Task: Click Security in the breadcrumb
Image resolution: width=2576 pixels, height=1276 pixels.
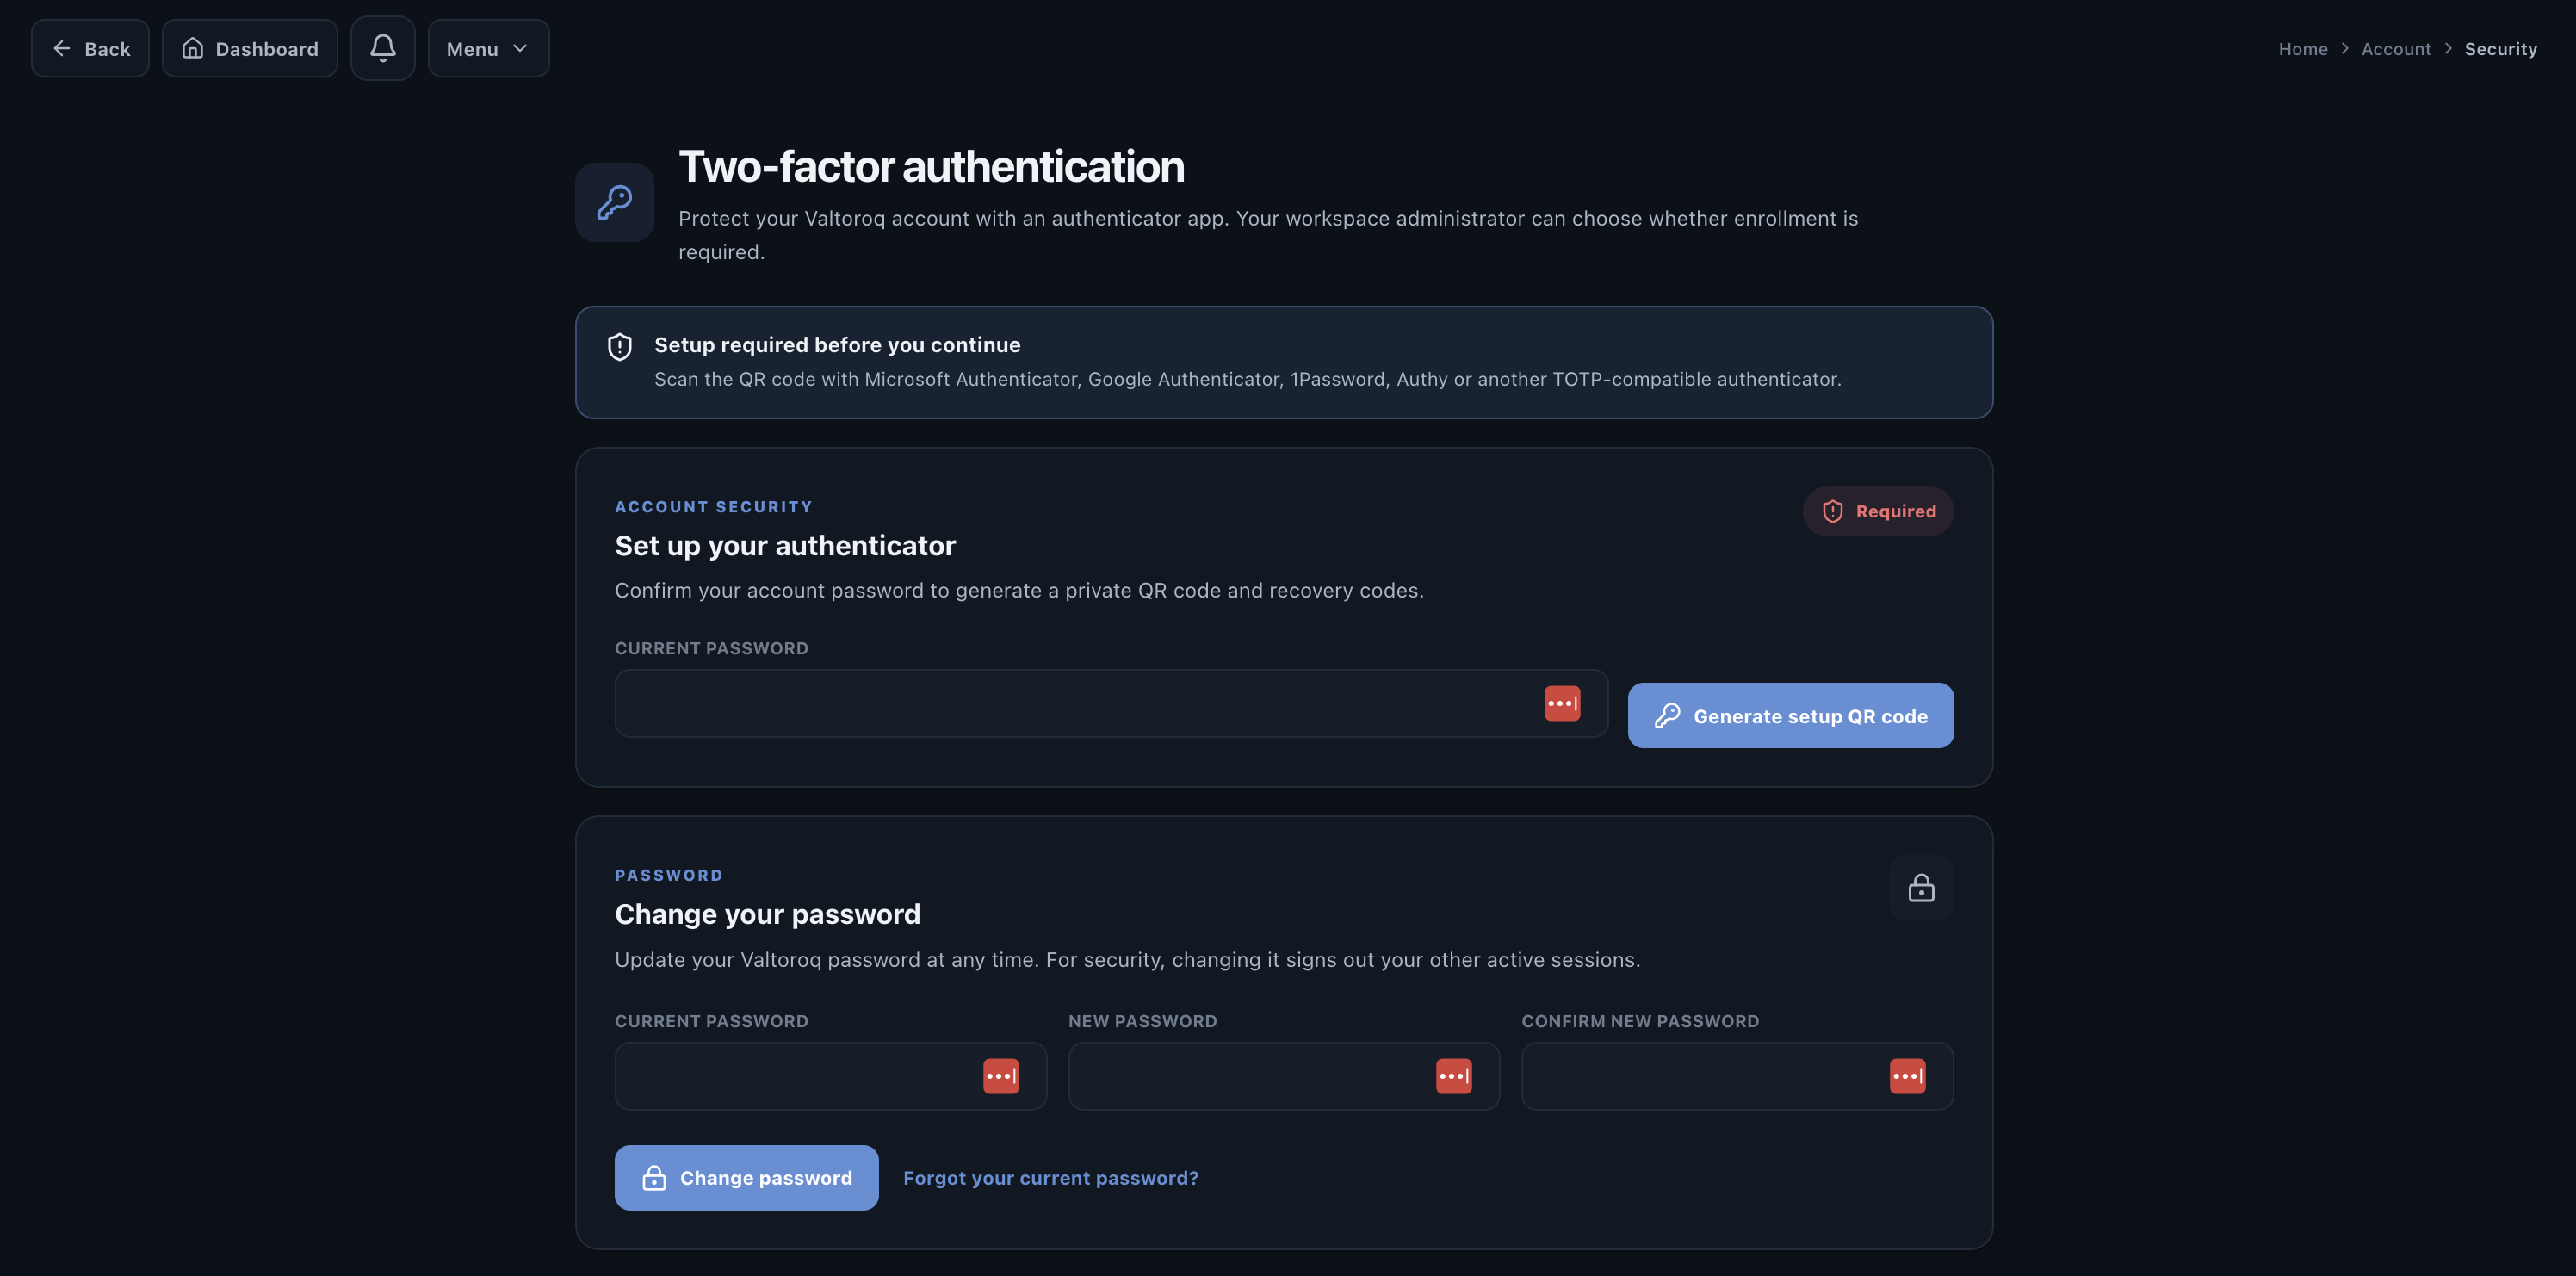Action: click(x=2500, y=48)
